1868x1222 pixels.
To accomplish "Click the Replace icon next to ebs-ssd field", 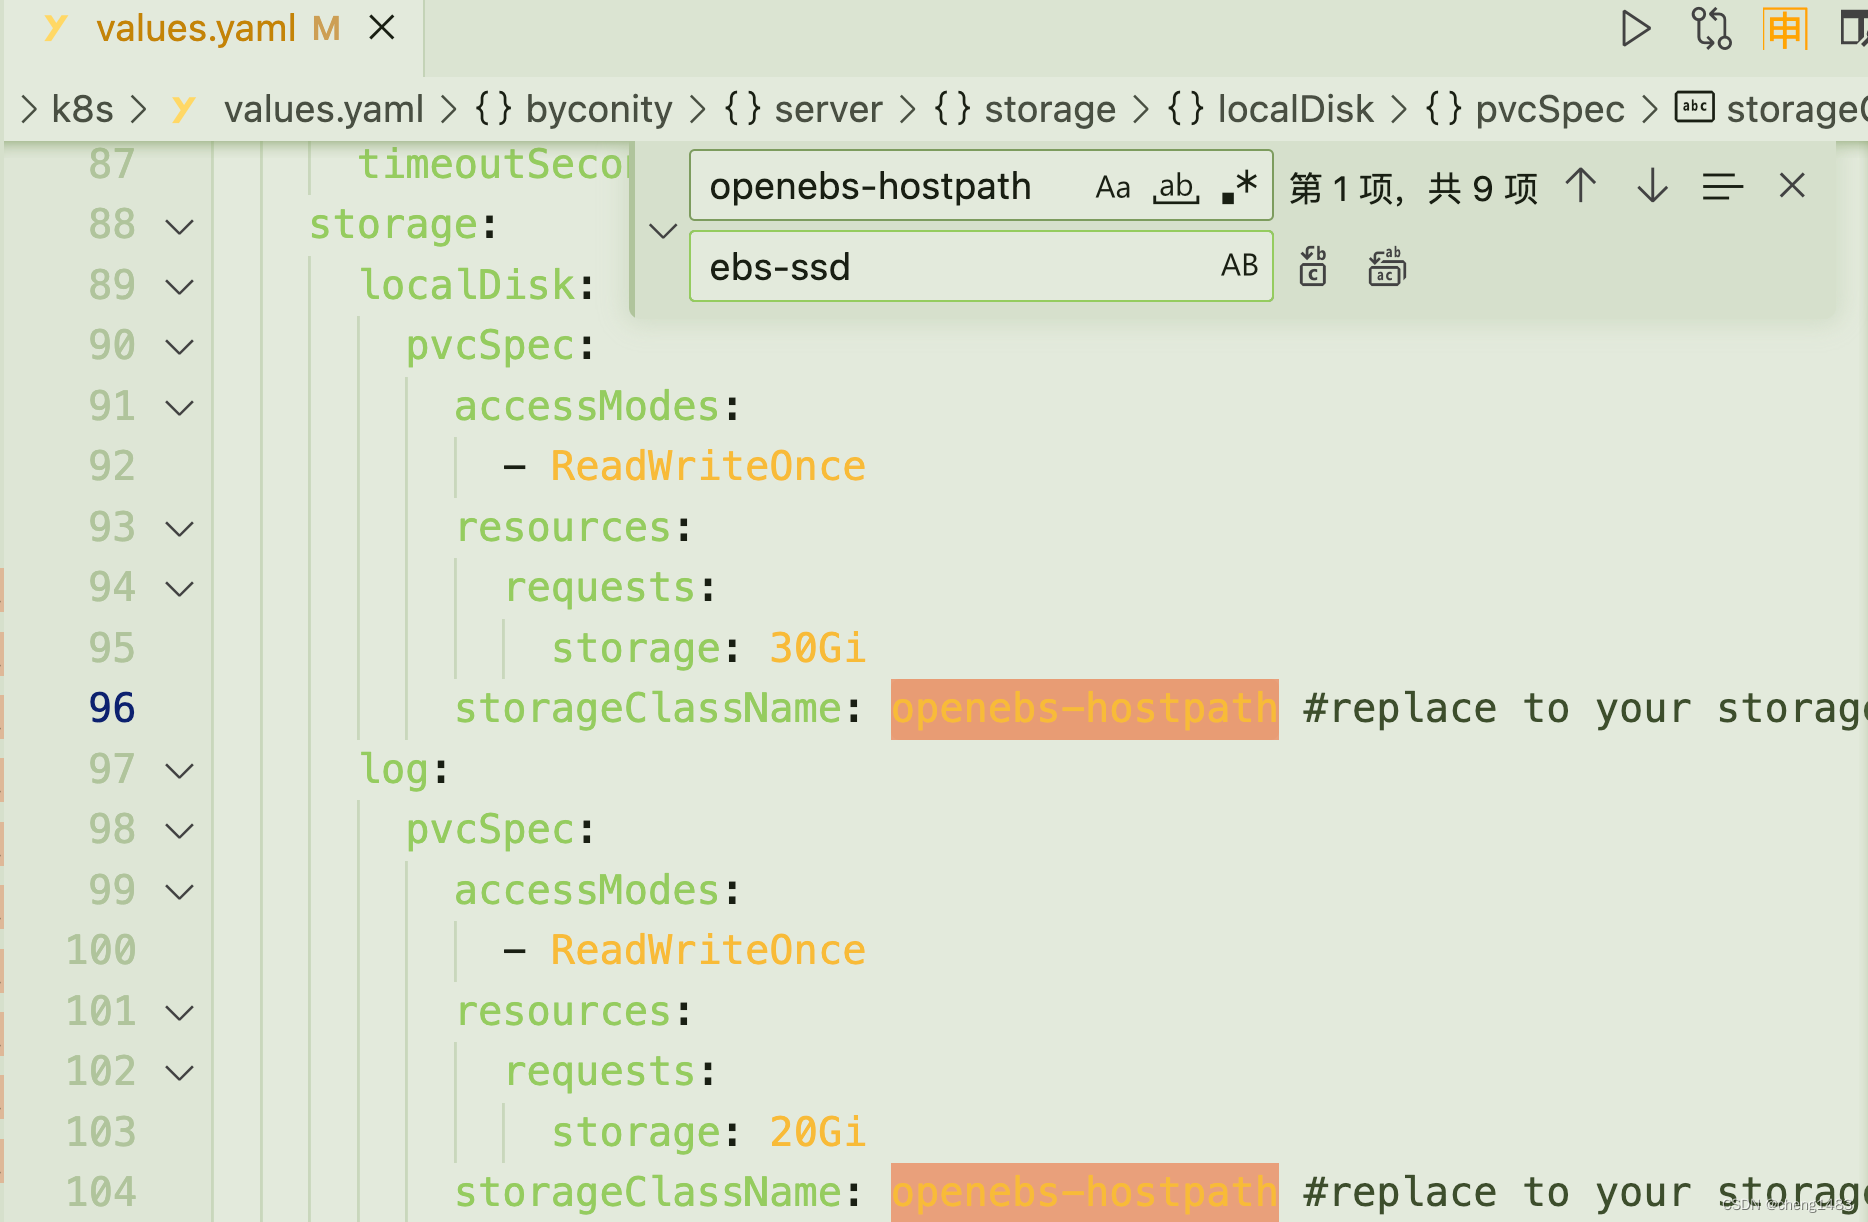I will pos(1312,266).
